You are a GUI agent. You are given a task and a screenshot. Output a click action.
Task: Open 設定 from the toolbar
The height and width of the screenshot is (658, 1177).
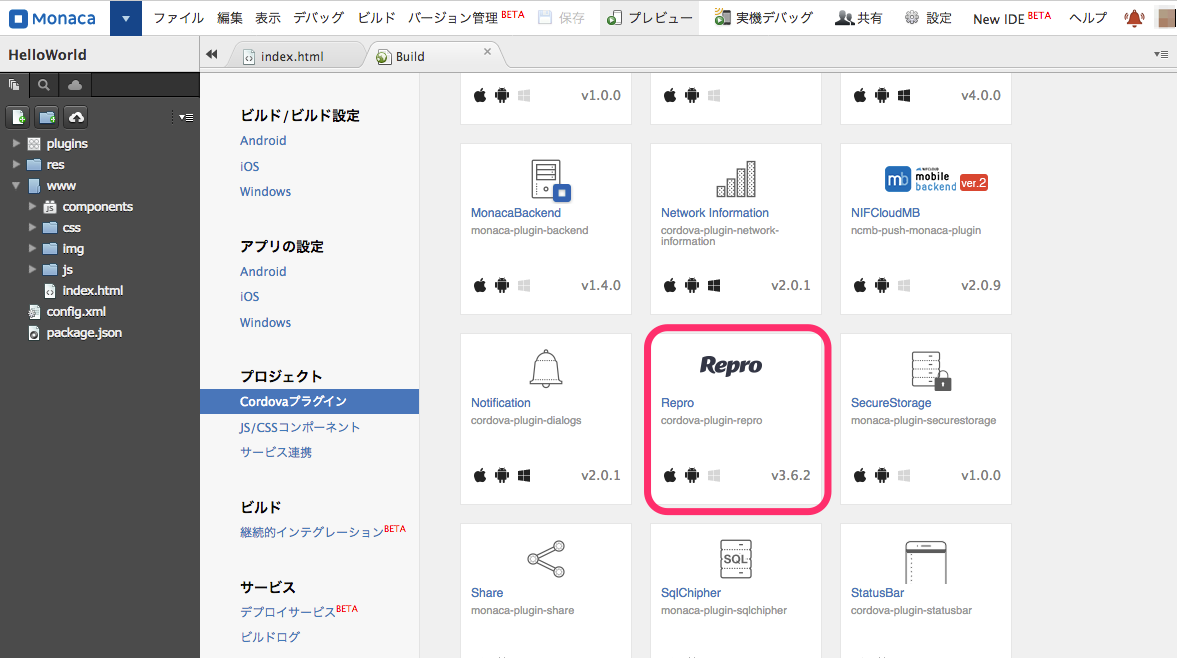pos(928,18)
